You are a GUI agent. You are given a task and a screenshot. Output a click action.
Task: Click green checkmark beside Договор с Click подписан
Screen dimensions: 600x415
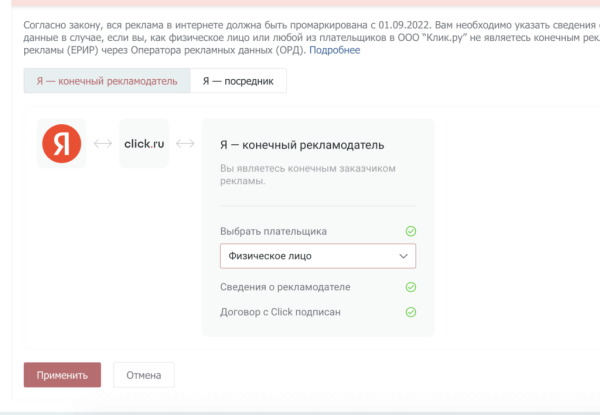click(x=410, y=312)
